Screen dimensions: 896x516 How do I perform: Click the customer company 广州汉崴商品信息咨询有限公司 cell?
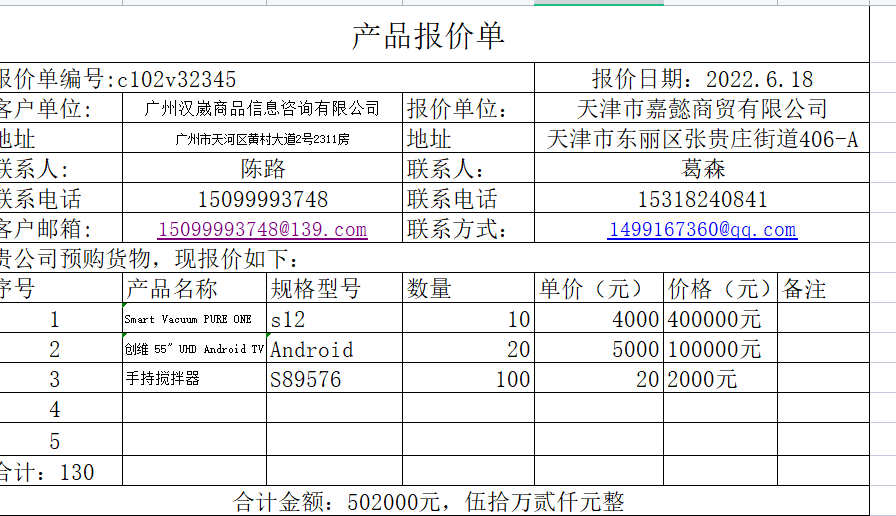click(x=262, y=109)
